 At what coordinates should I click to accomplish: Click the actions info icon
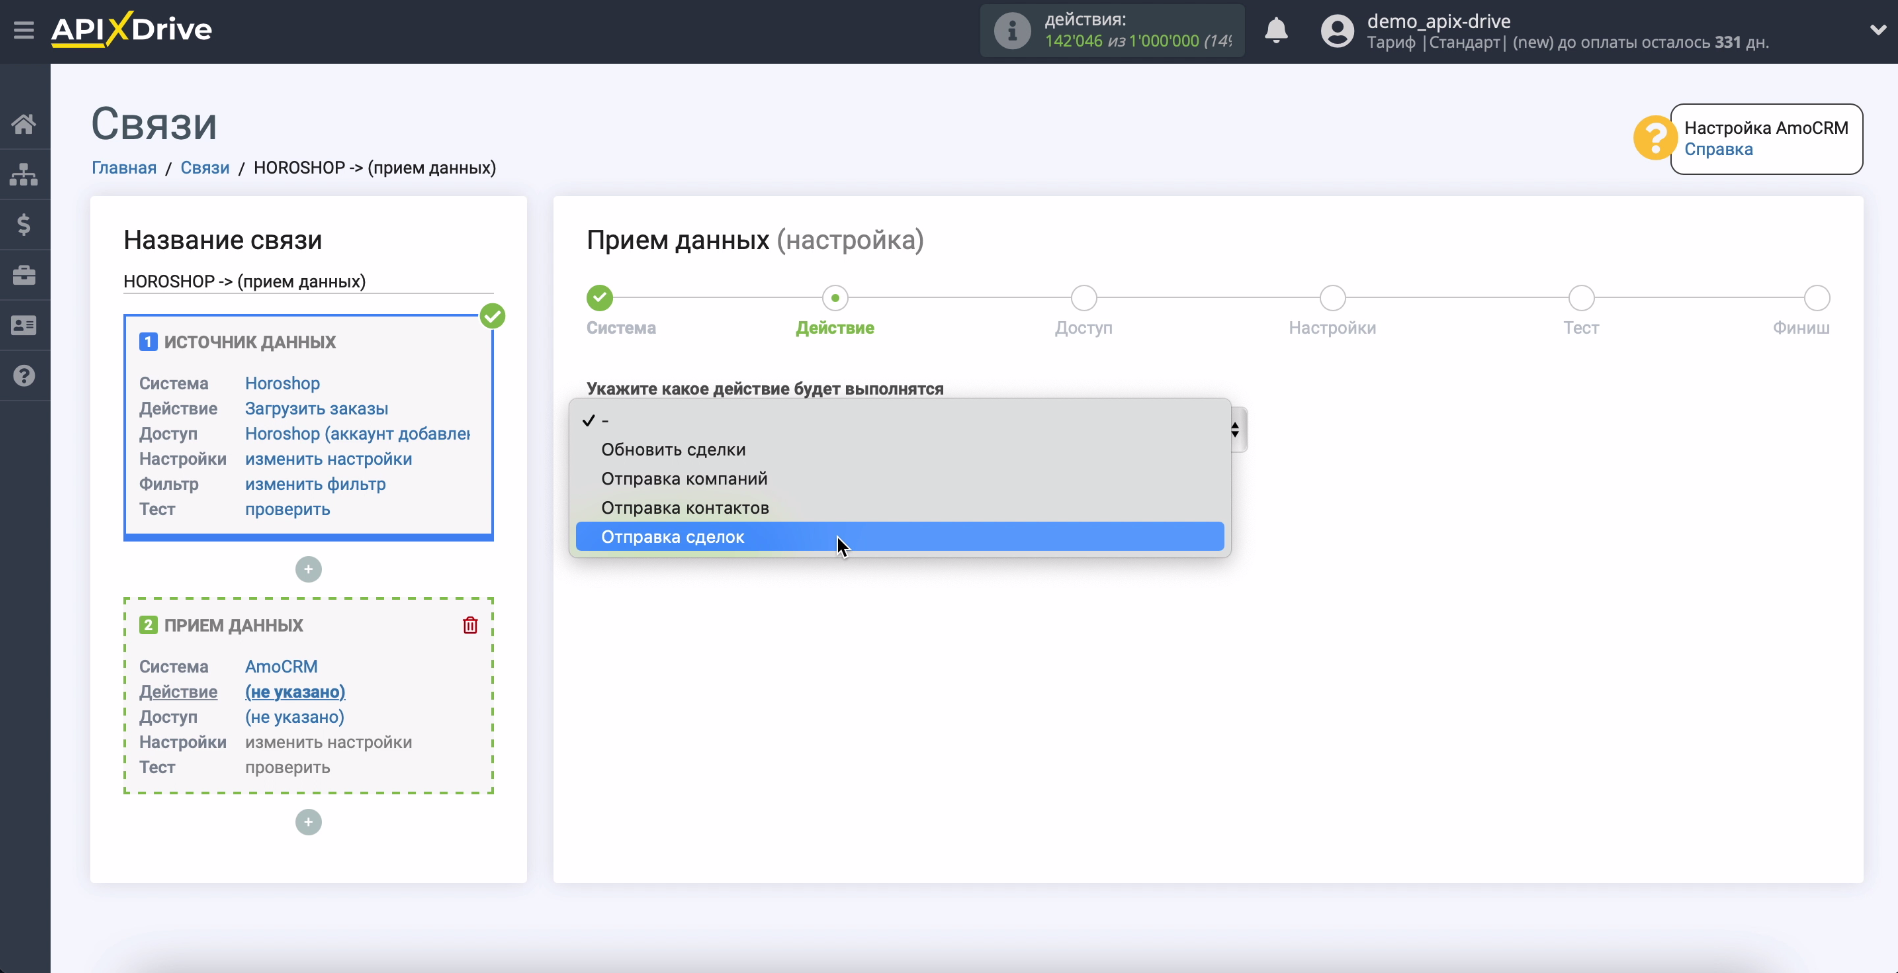click(x=1012, y=31)
